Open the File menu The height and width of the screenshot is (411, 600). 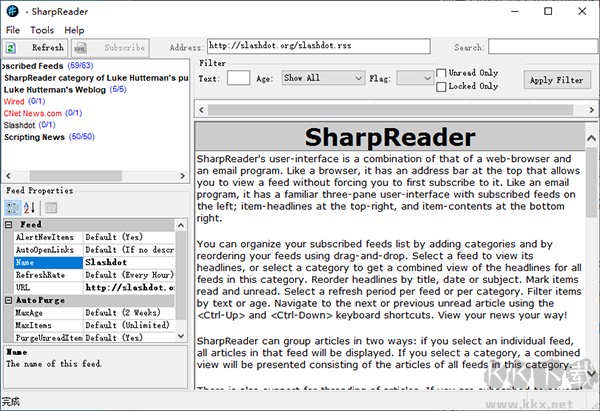pos(13,30)
